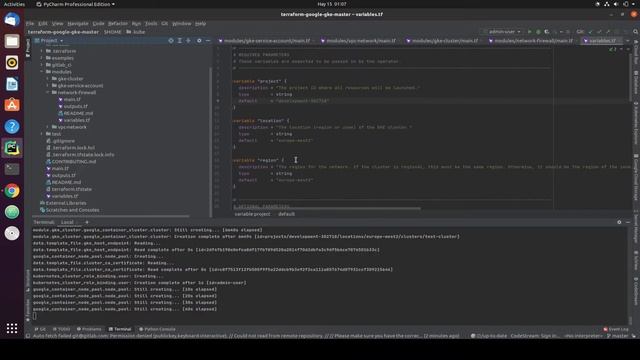Open the Refactor menu
Viewport: 640px width, 360px height.
pos(118,24)
